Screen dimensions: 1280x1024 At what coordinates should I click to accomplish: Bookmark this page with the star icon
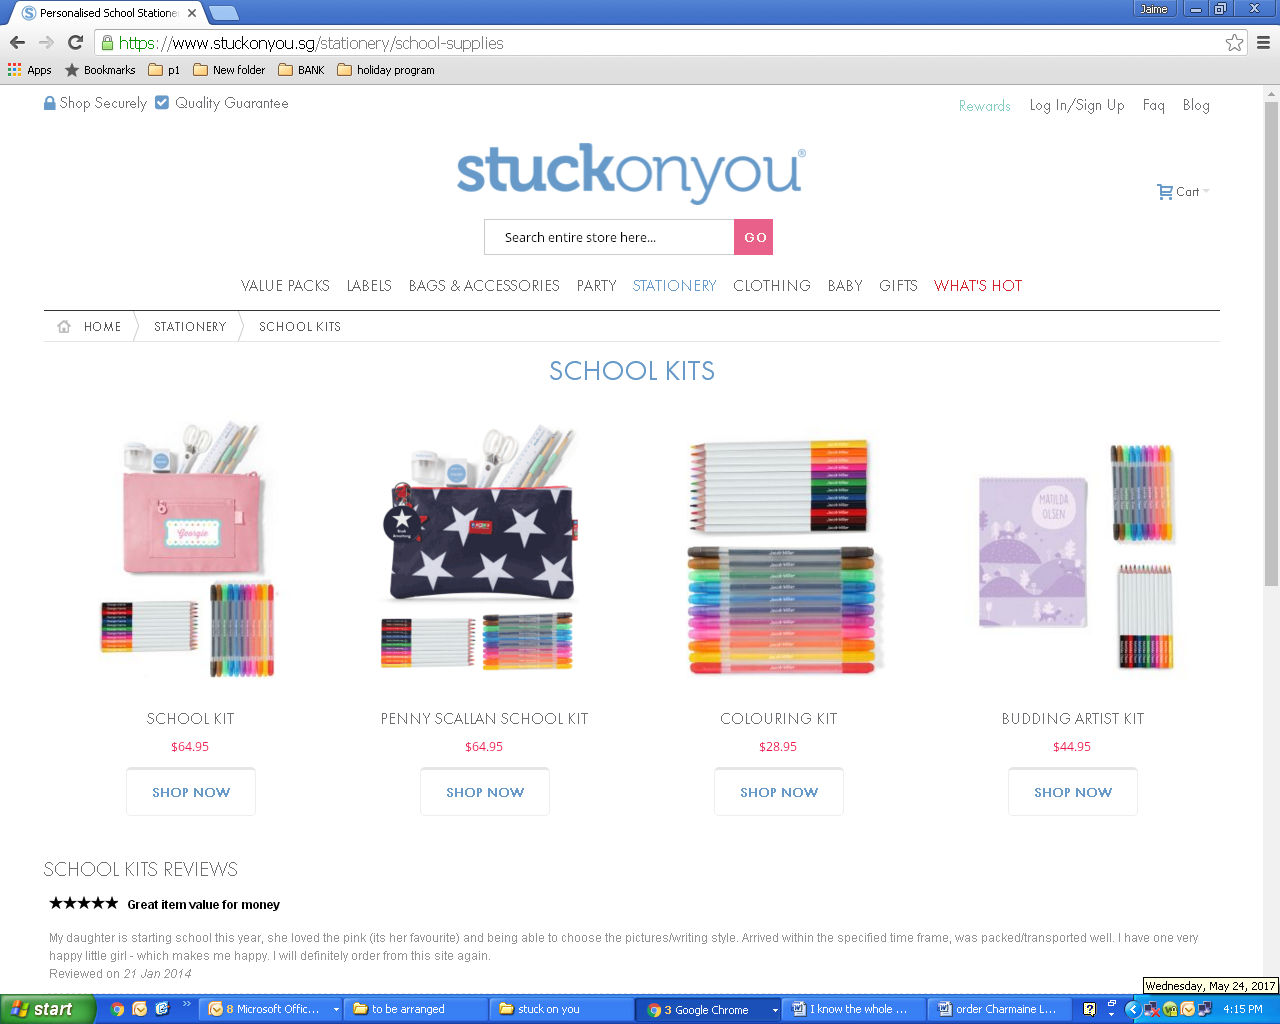(1234, 42)
